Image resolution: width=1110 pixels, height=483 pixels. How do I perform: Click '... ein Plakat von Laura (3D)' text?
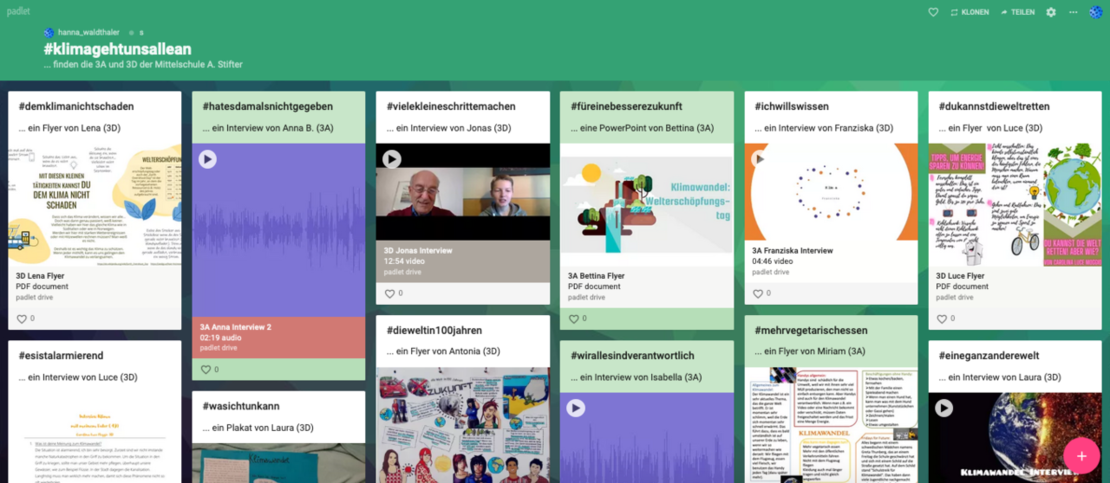[x=258, y=428]
